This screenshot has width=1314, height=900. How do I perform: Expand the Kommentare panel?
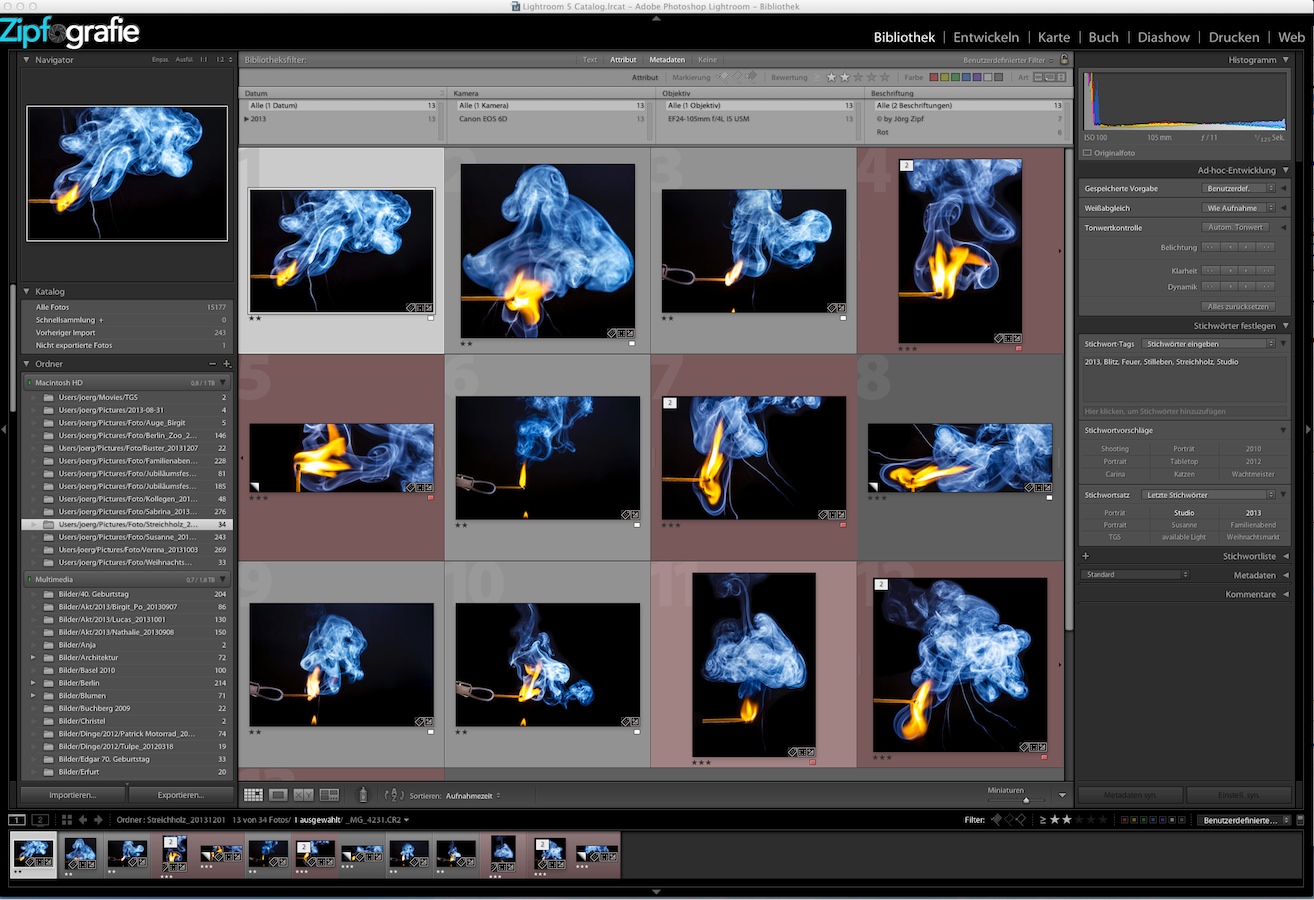[x=1285, y=594]
